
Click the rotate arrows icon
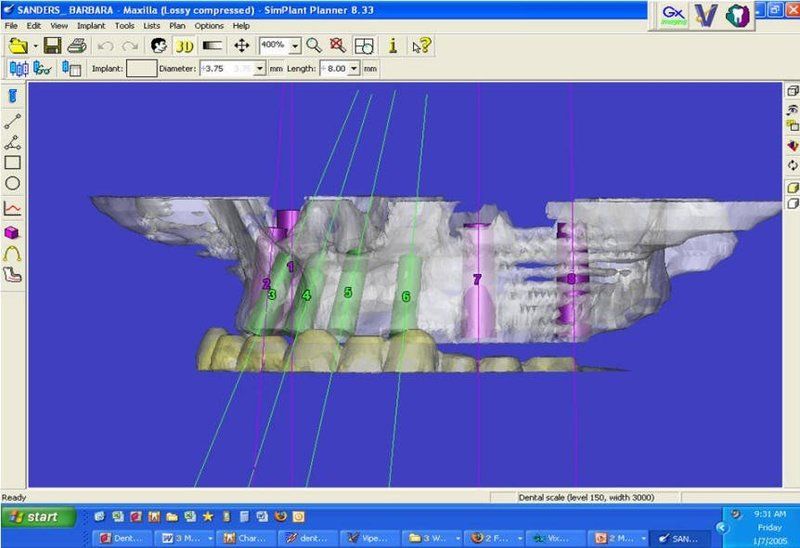(x=792, y=165)
